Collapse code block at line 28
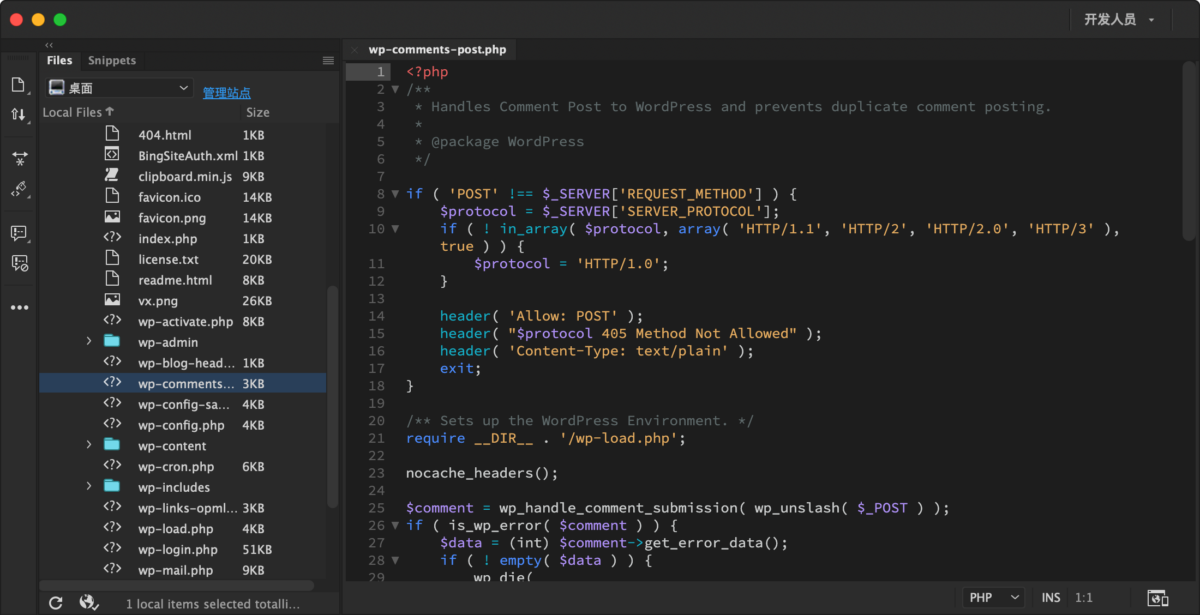This screenshot has height=615, width=1200. [x=395, y=561]
